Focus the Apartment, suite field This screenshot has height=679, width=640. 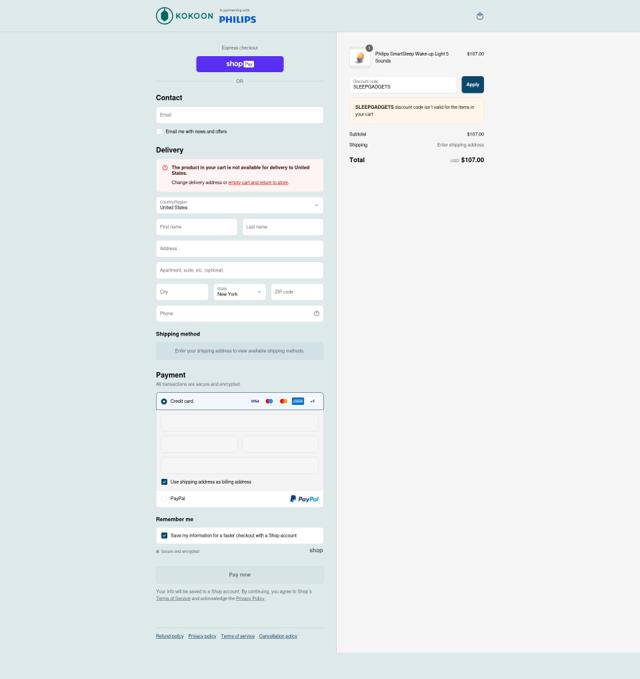(239, 270)
